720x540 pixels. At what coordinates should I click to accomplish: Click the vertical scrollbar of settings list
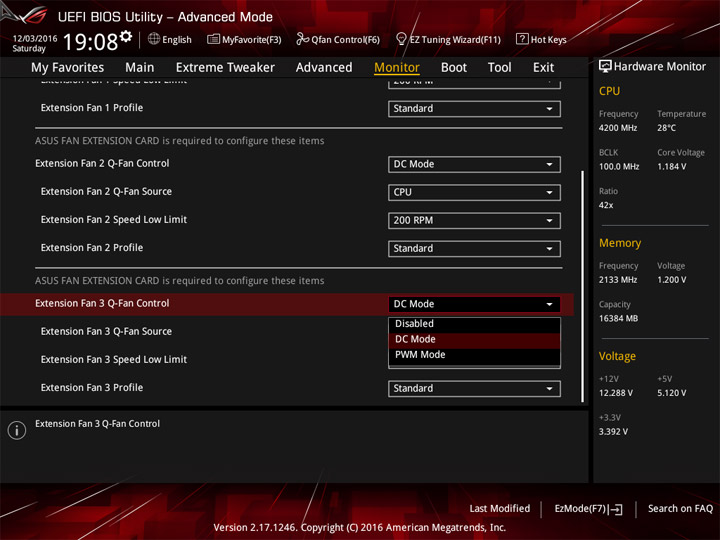pyautogui.click(x=583, y=287)
